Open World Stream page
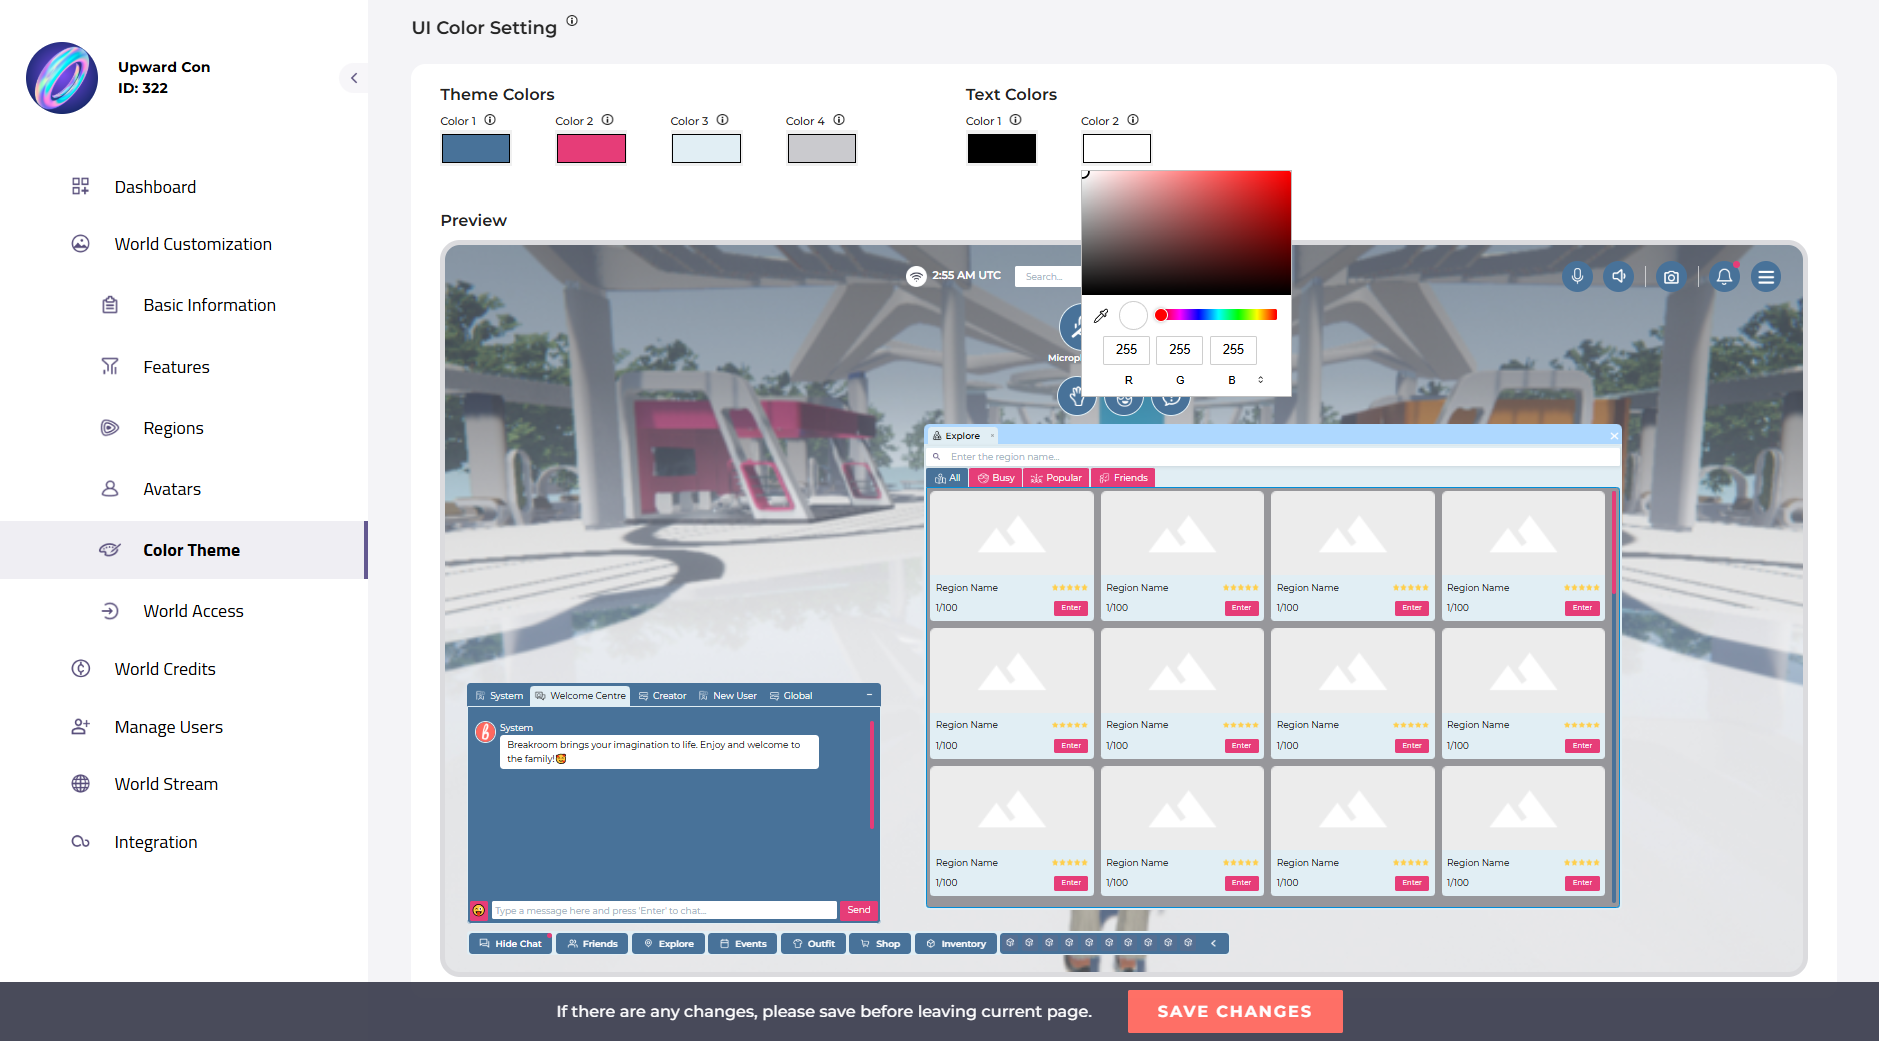The height and width of the screenshot is (1041, 1879). coord(166,784)
